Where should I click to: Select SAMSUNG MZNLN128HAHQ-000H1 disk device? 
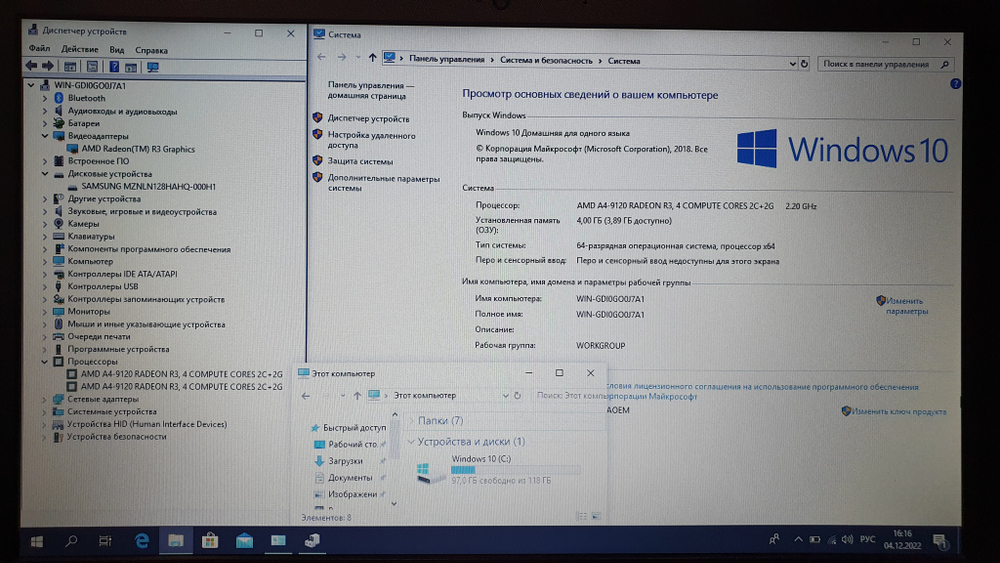tap(149, 187)
